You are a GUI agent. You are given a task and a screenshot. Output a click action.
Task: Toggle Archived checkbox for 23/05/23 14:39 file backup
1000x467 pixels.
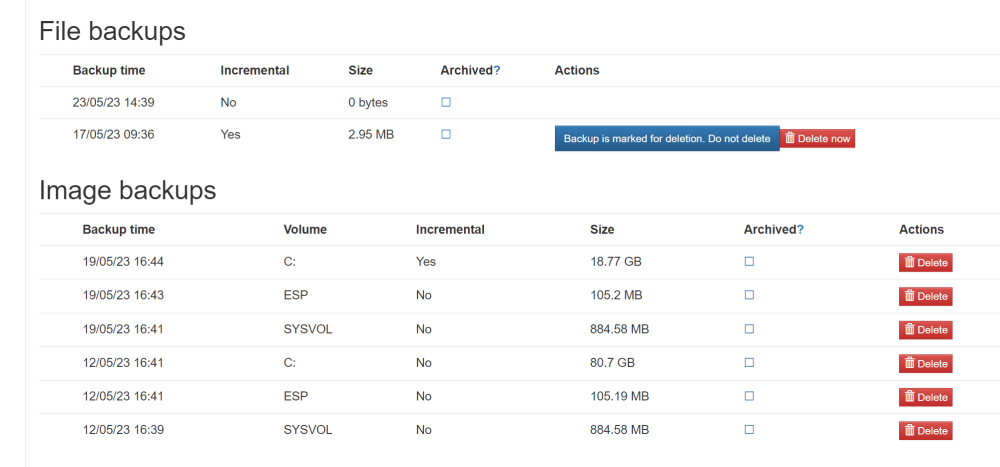tap(446, 102)
